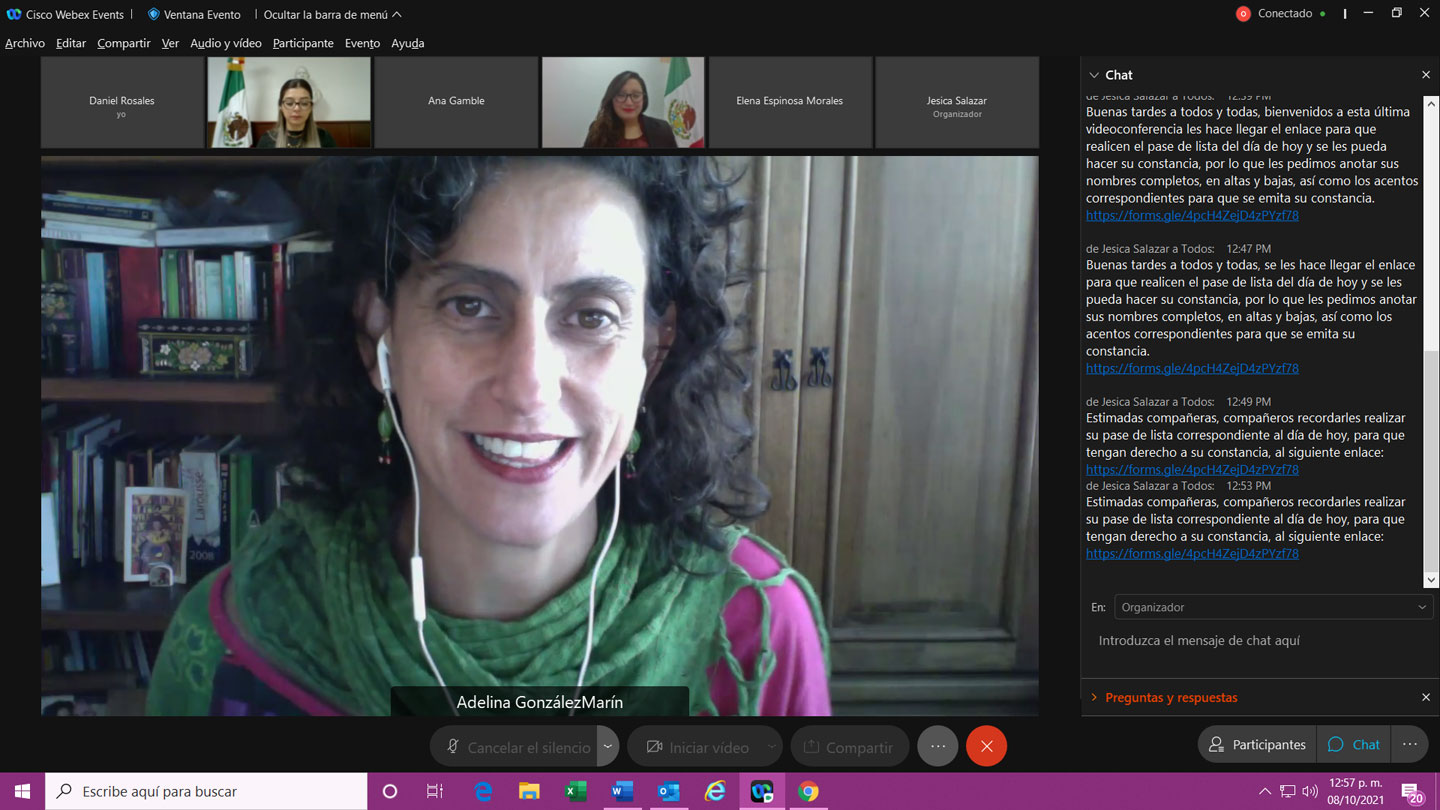Open forms link in 12:49 PM message
The image size is (1440, 810).
[1192, 469]
